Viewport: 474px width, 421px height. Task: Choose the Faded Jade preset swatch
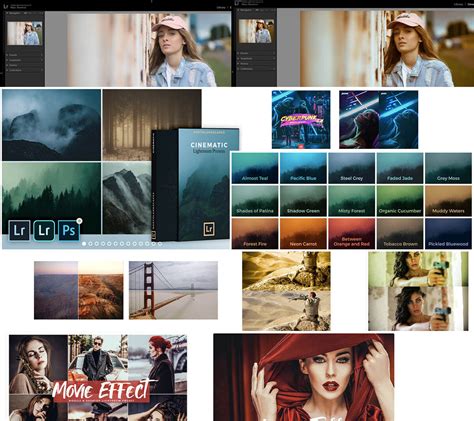click(400, 168)
